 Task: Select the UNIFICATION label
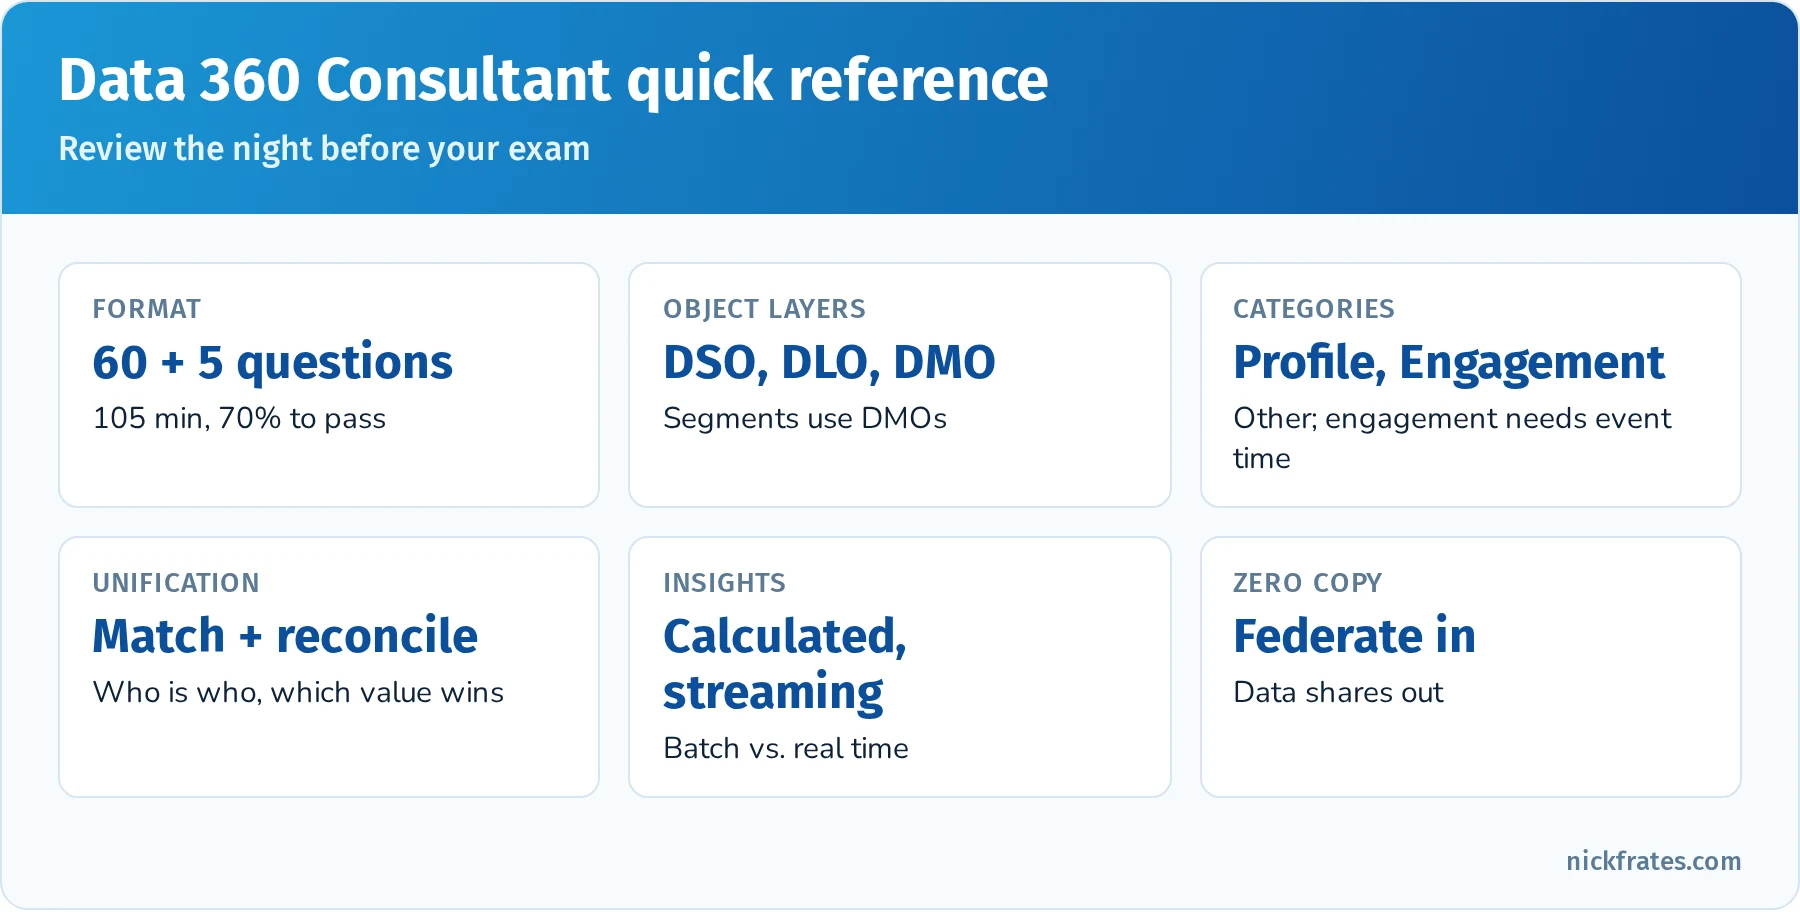coord(176,583)
